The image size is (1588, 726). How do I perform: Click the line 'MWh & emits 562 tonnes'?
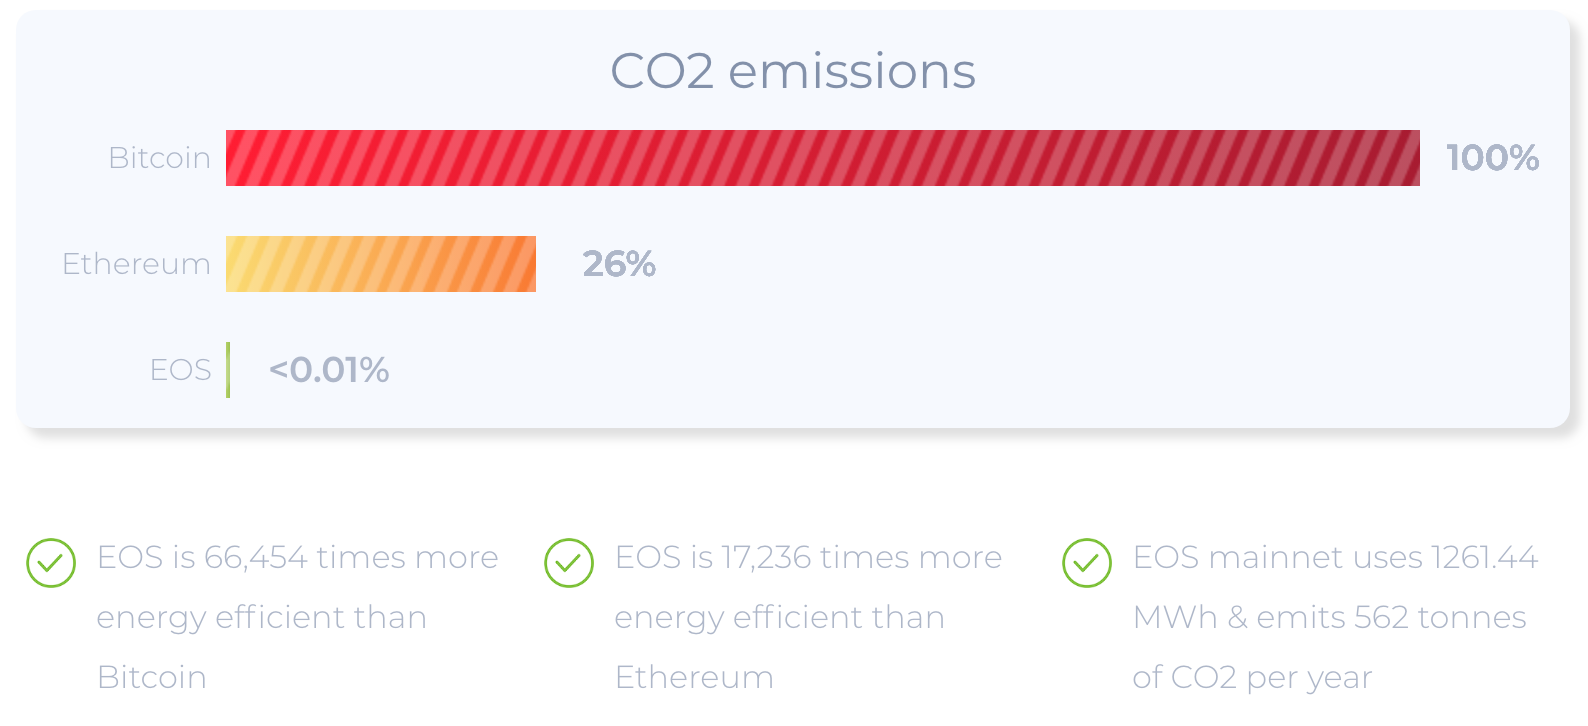point(1330,617)
